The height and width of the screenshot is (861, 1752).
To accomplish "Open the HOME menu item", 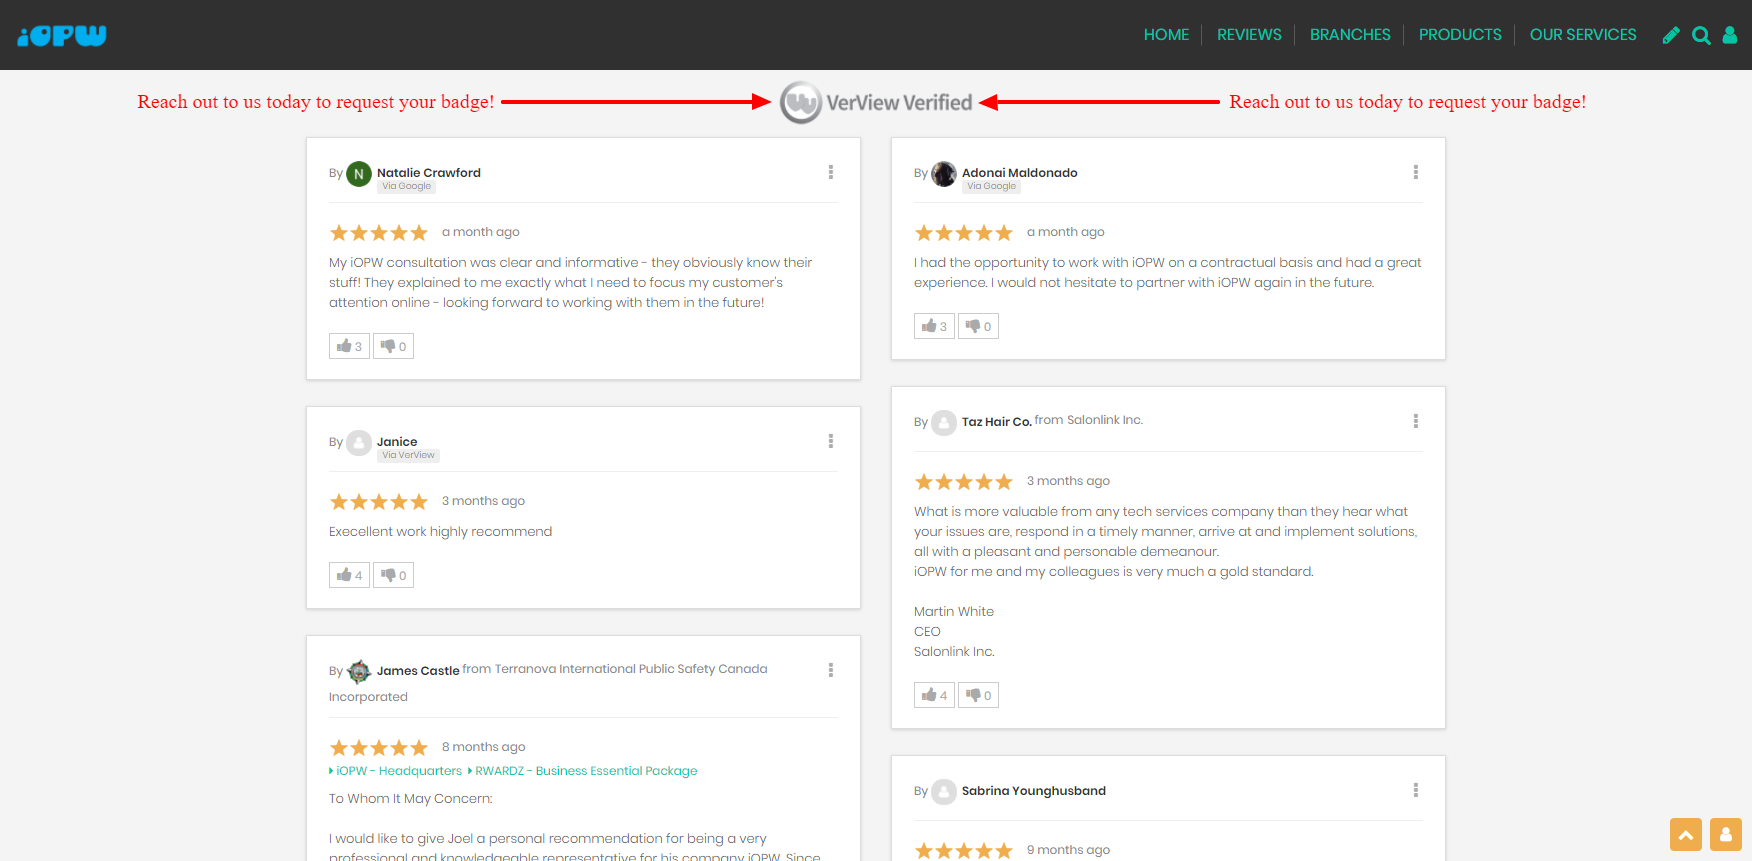I will point(1166,35).
